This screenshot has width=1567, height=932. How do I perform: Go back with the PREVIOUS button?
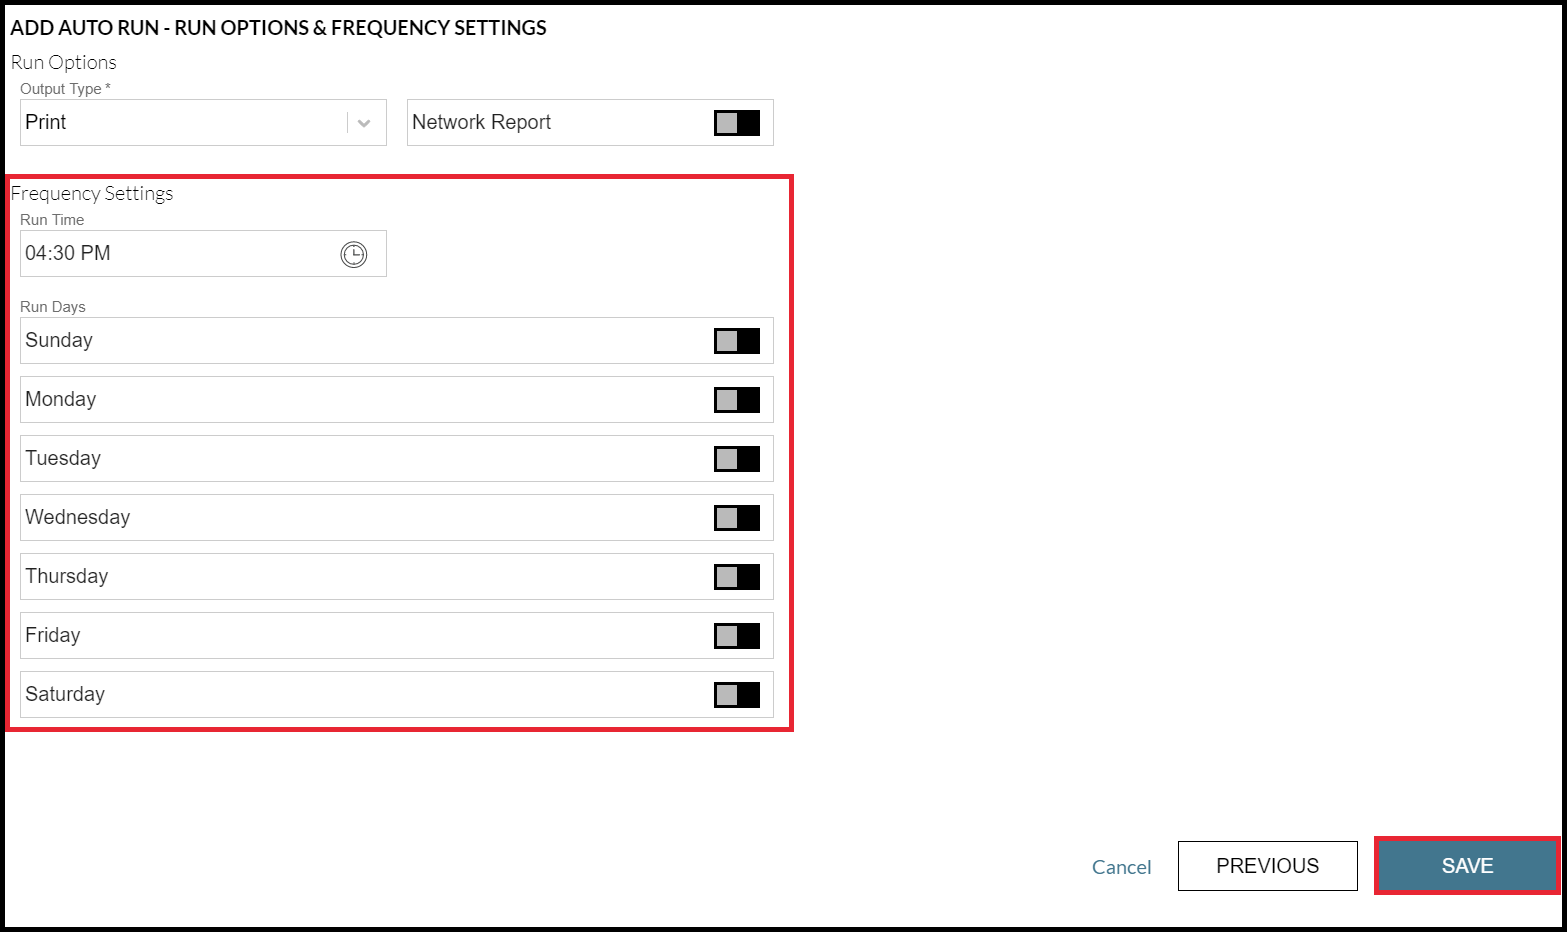point(1267,866)
